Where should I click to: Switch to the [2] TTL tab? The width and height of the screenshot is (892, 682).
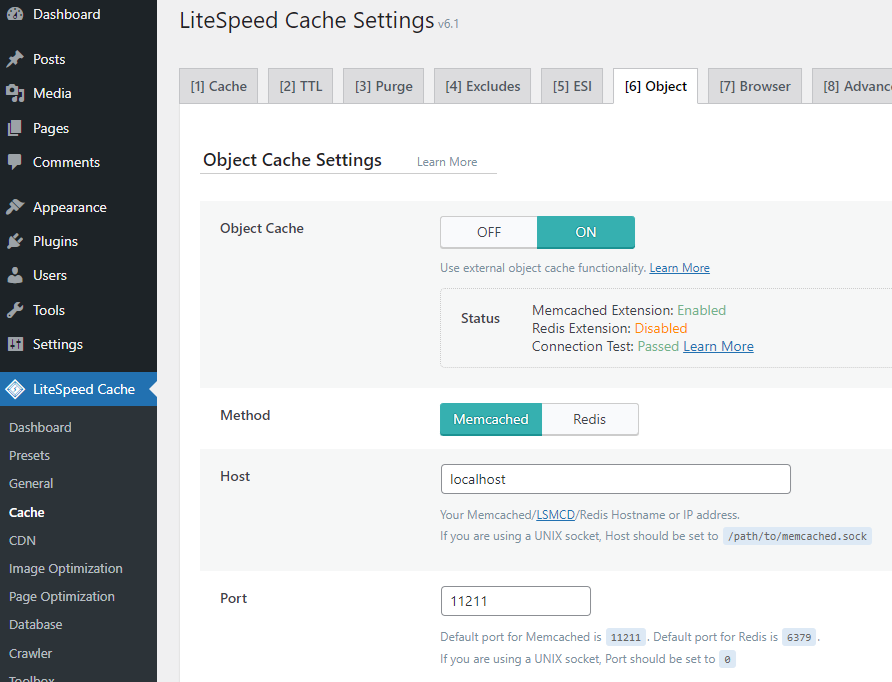click(x=300, y=86)
